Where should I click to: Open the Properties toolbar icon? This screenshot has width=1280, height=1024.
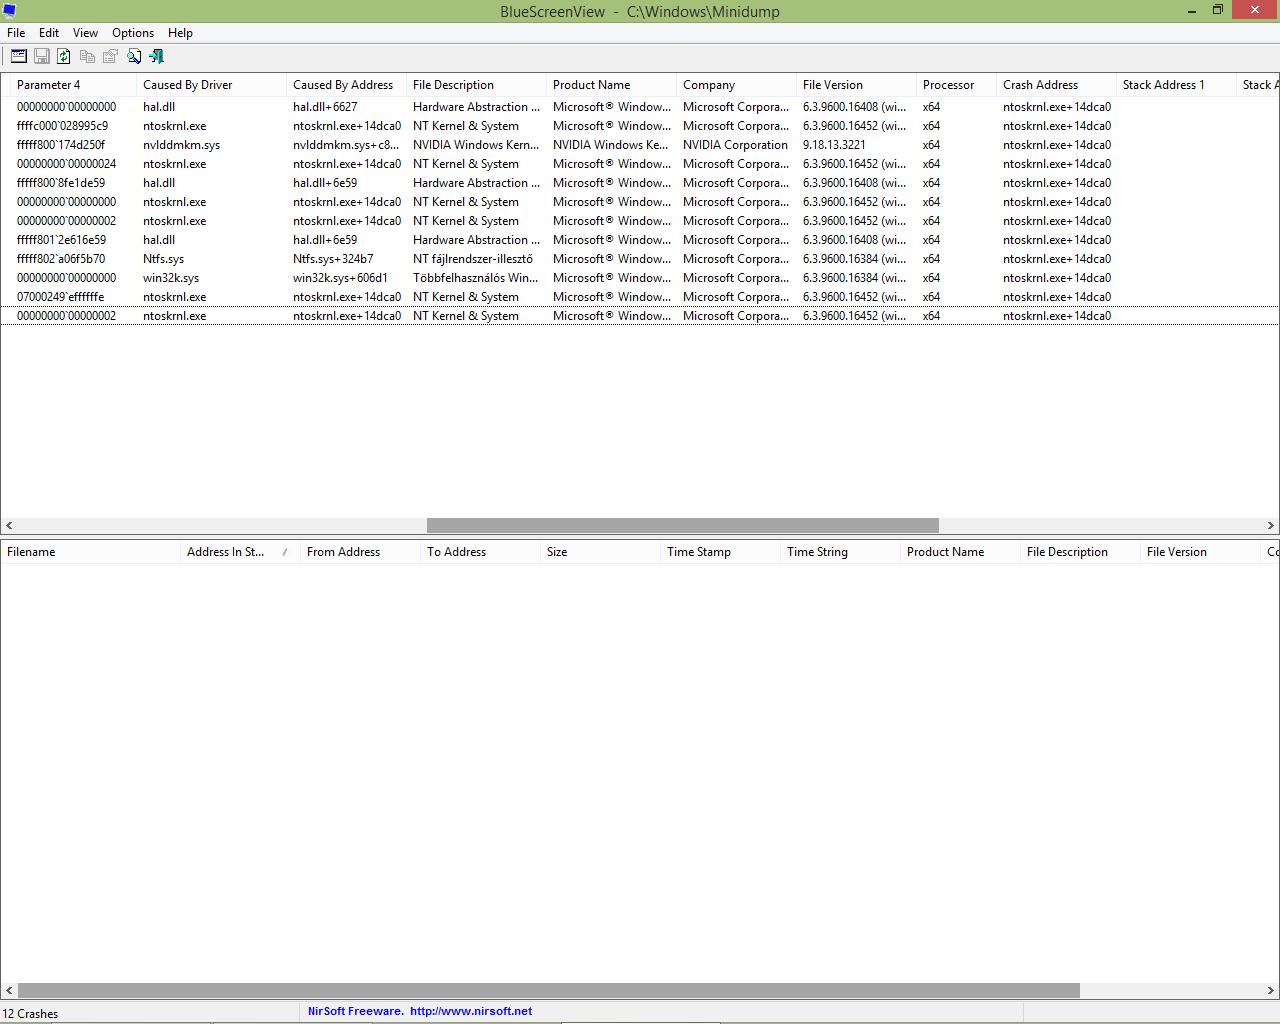coord(110,56)
